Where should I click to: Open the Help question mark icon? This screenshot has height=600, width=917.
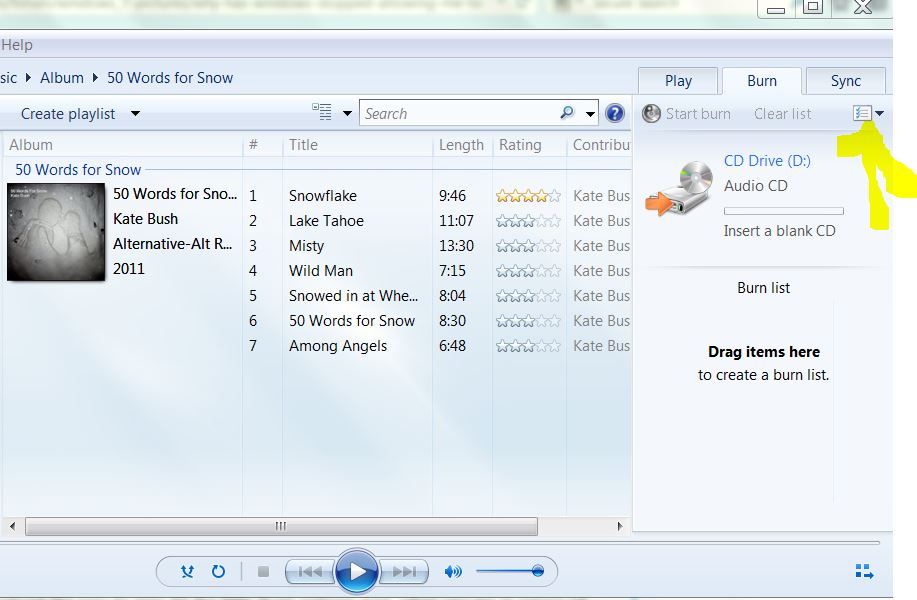pos(615,113)
